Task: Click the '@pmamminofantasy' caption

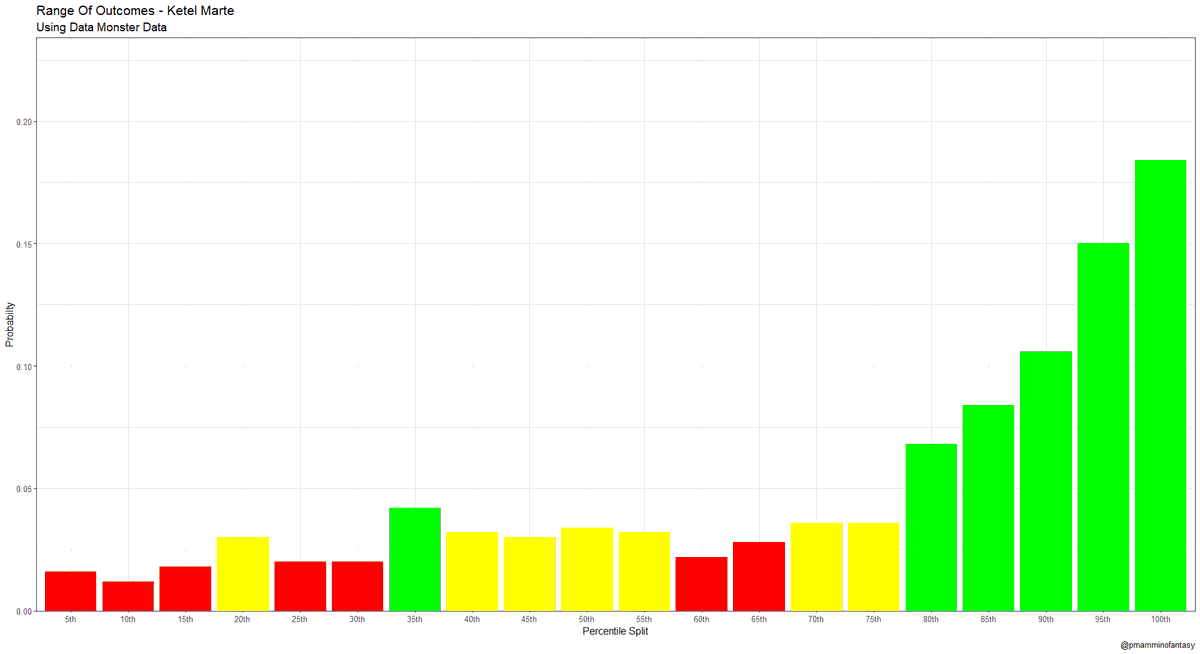Action: click(x=1156, y=647)
